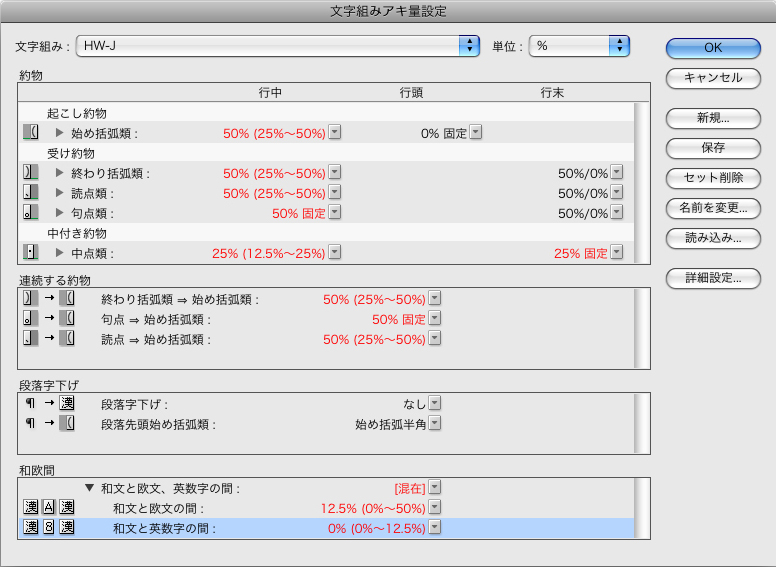Open 和文と英数字の間 0% dropdown
776x567 pixels.
point(435,528)
